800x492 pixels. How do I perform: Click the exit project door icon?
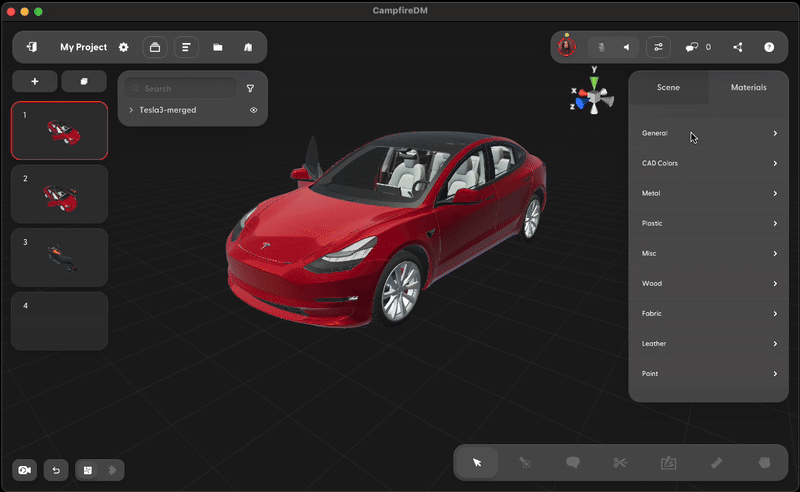pos(32,47)
